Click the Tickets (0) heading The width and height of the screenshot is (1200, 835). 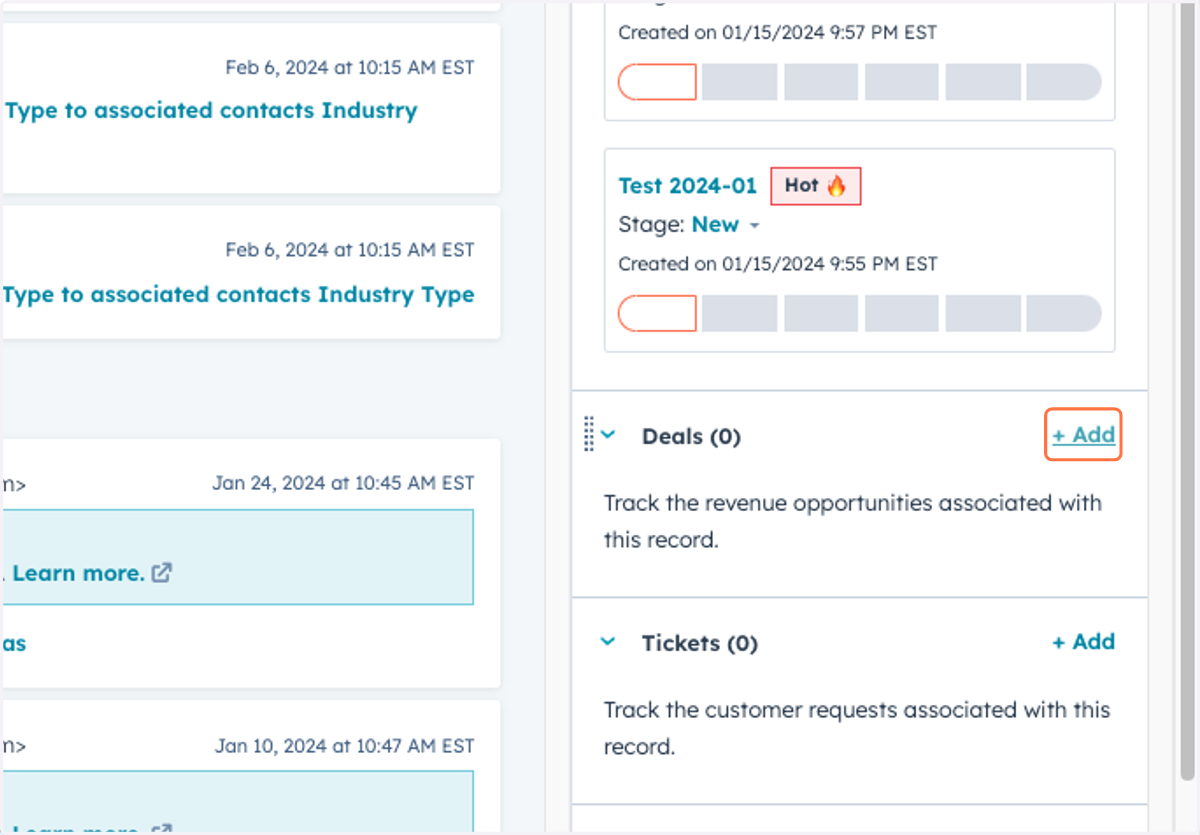coord(700,643)
